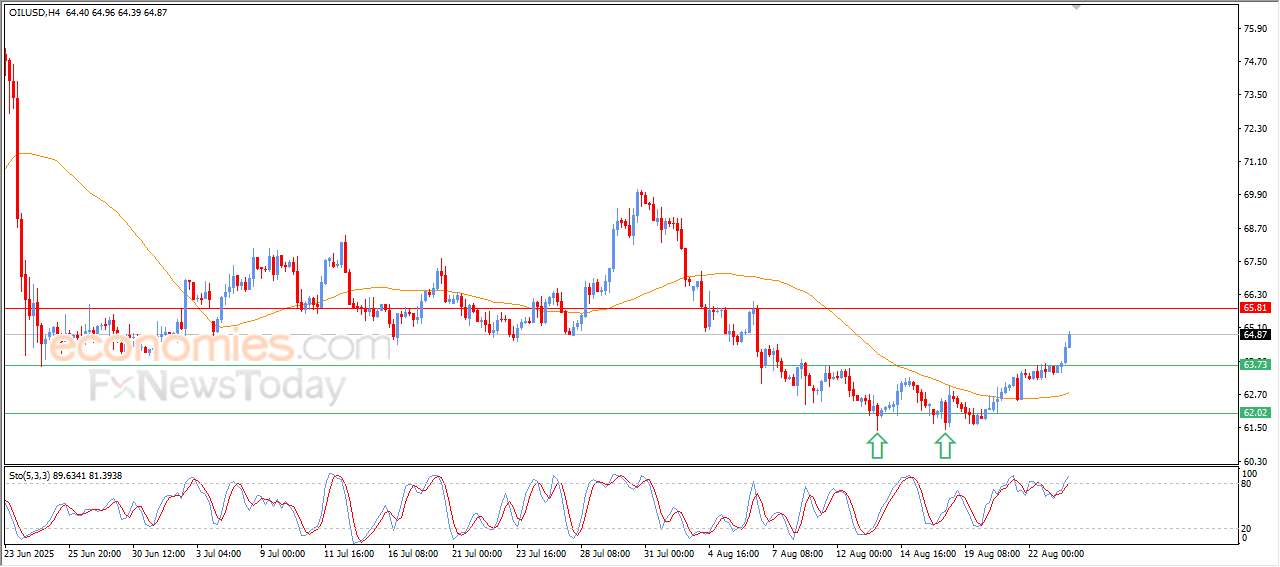1280x567 pixels.
Task: Click the 68.70 price axis label
Action: click(x=1256, y=228)
